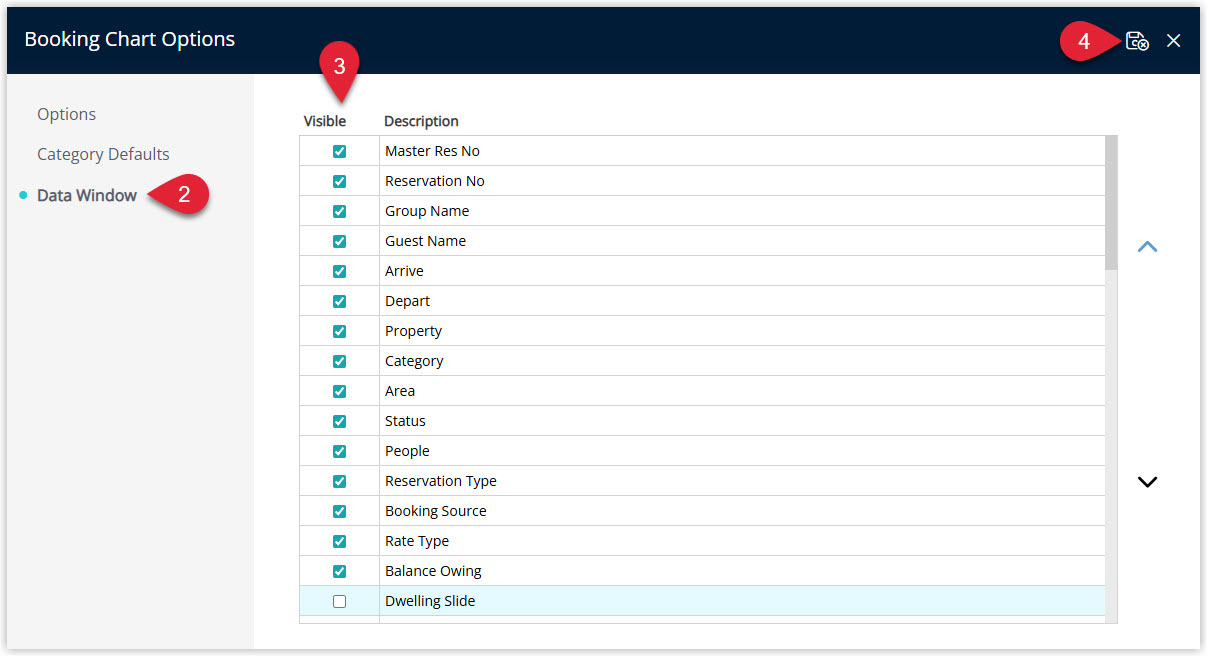Select the Rate Type description row
Viewport: 1208px width, 657px height.
(742, 541)
